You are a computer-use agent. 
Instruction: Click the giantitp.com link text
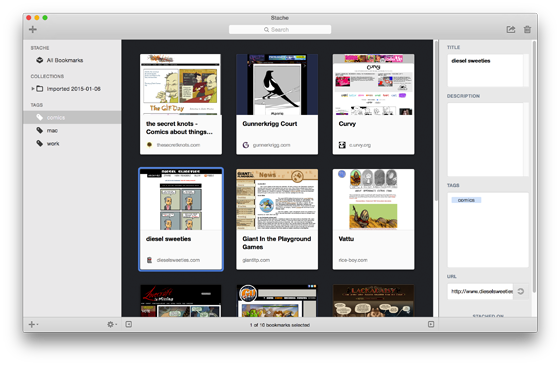[x=256, y=260]
